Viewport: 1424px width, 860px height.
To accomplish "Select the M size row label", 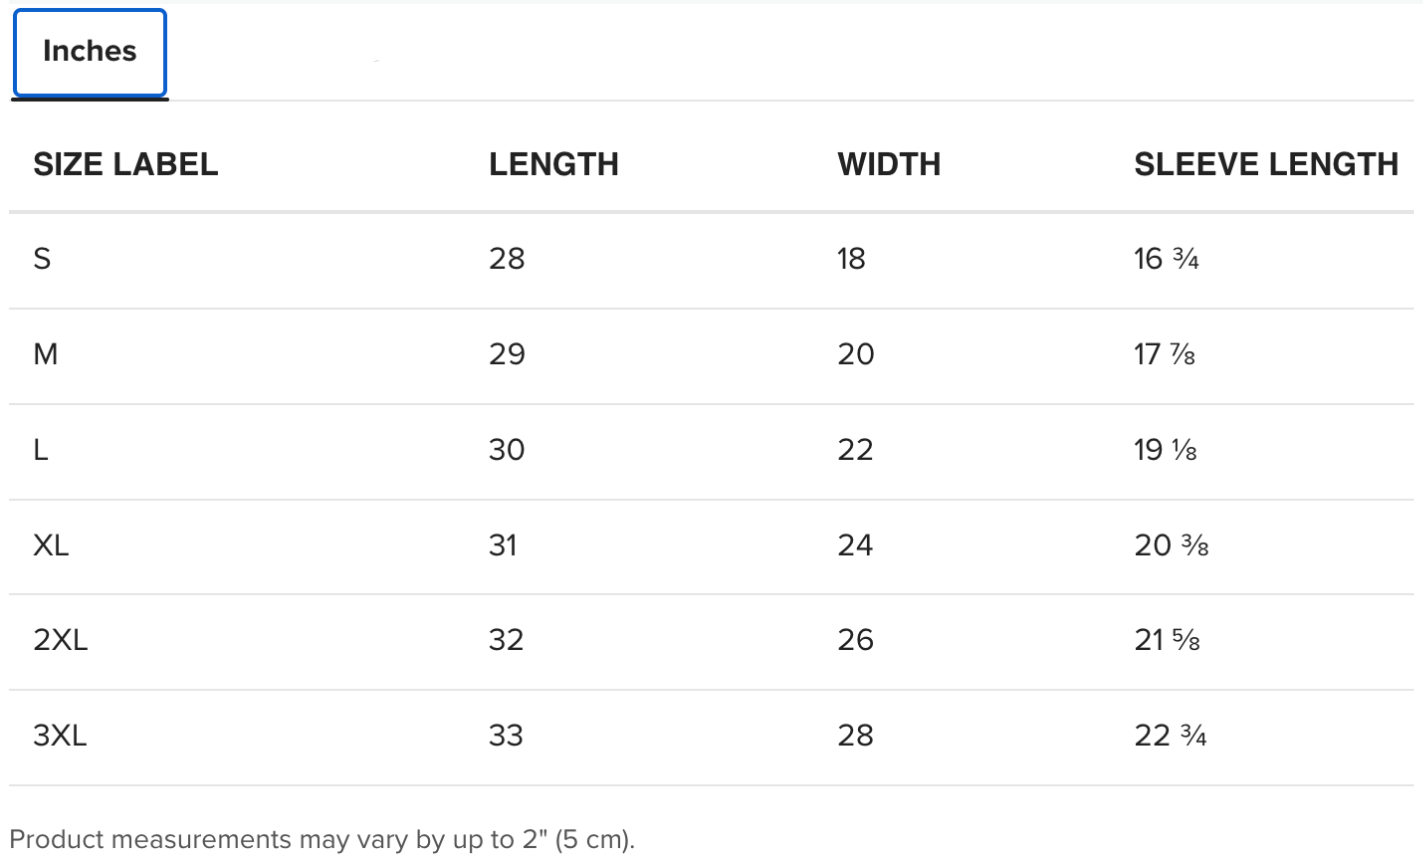I will (x=46, y=354).
